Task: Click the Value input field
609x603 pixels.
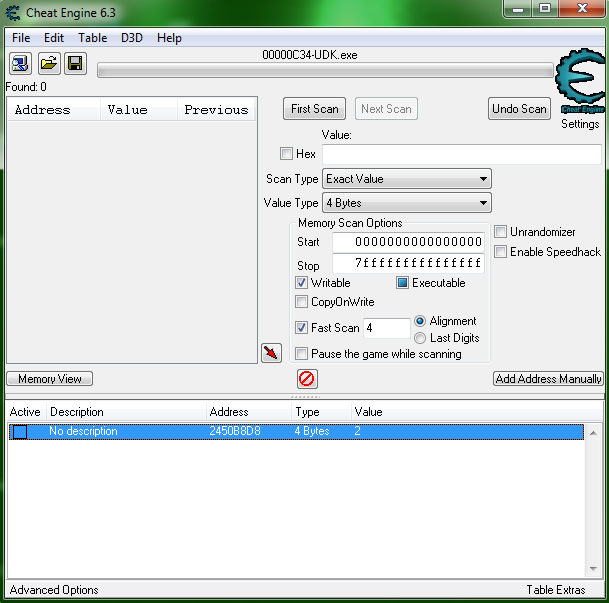Action: [x=462, y=154]
